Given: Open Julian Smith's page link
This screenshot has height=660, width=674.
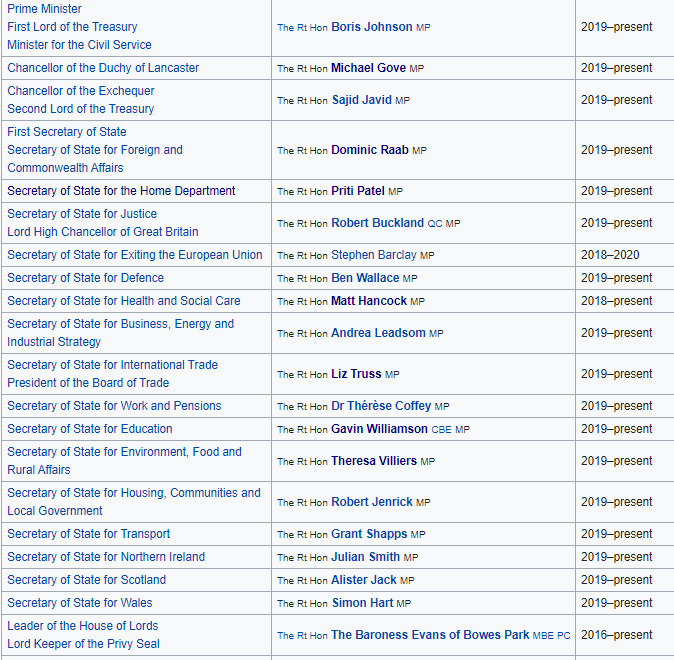Looking at the screenshot, I should pyautogui.click(x=366, y=557).
